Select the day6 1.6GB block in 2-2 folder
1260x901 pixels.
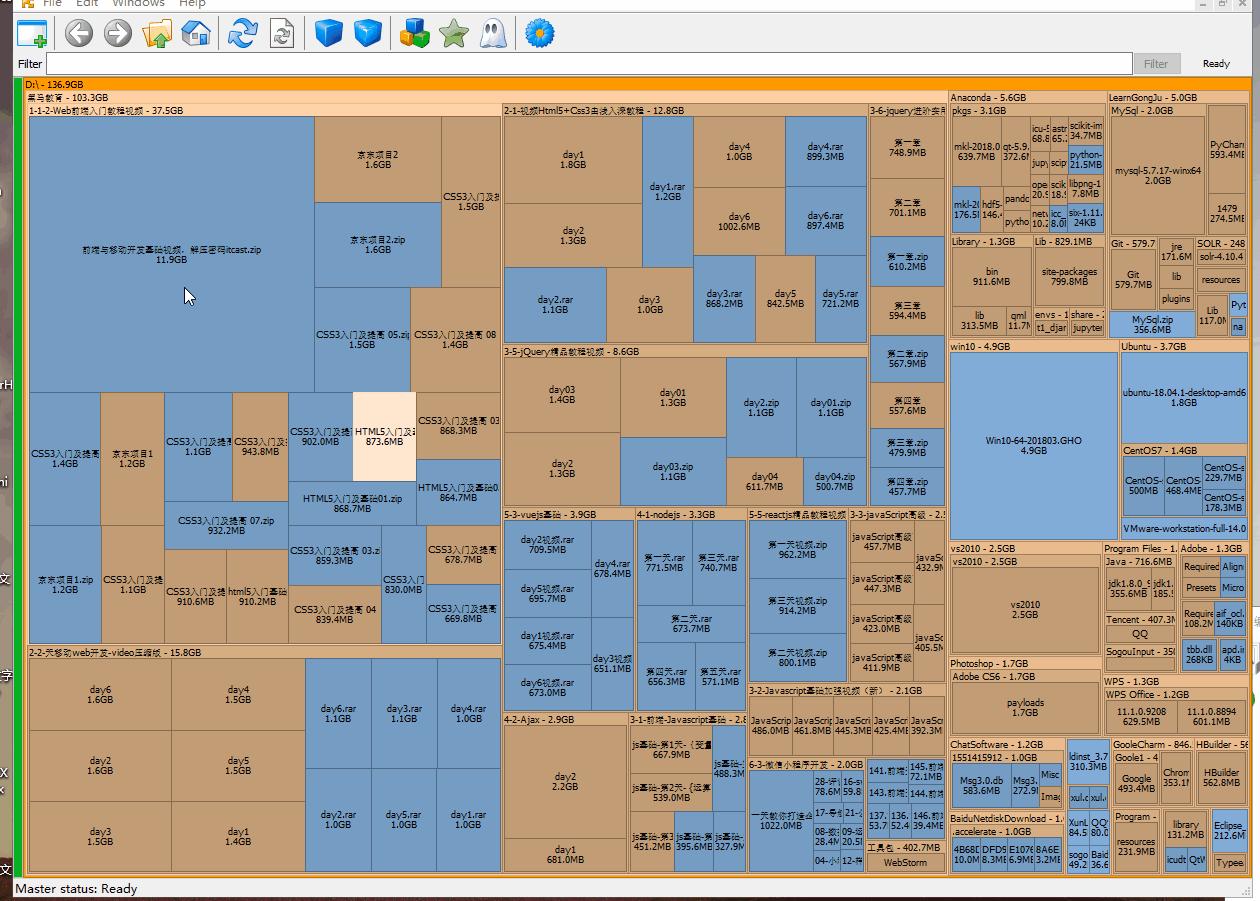[x=100, y=695]
